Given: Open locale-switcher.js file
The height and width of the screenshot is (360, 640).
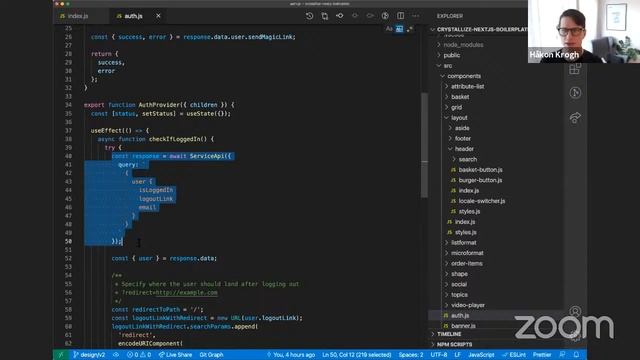Looking at the screenshot, I should (482, 201).
